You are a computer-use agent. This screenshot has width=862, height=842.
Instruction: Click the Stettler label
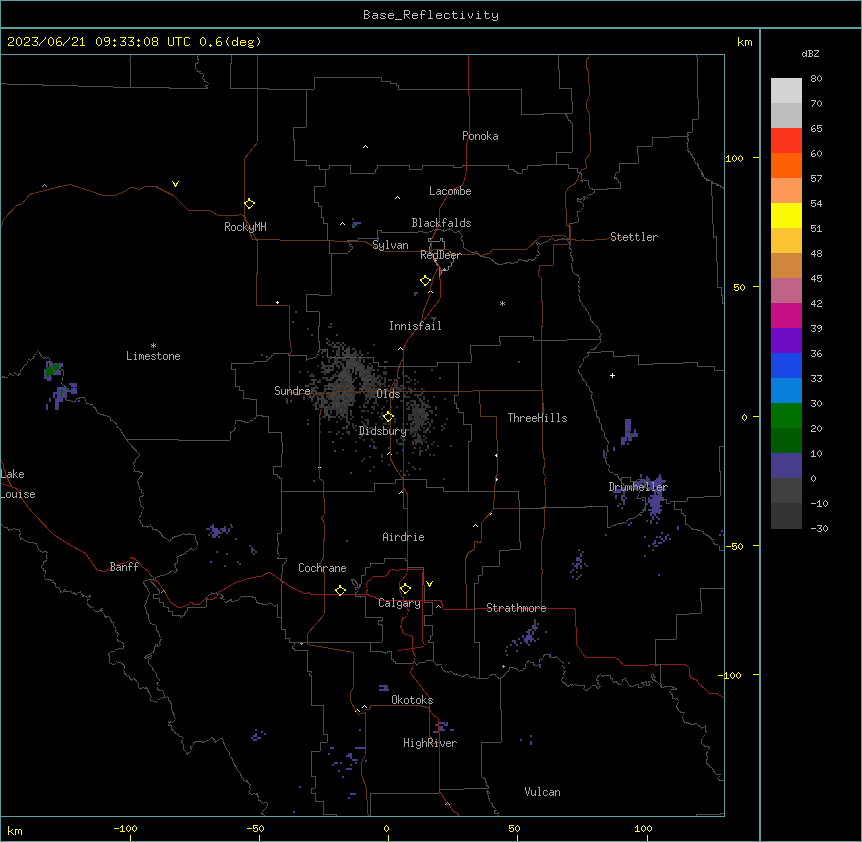click(634, 237)
